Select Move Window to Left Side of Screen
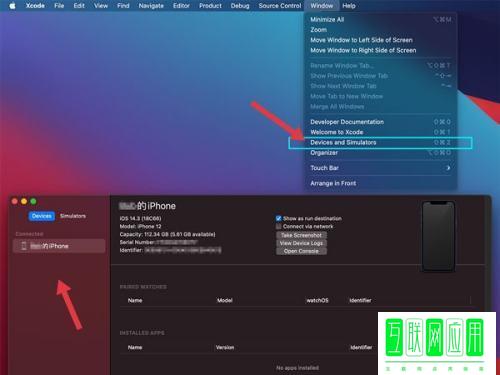The image size is (500, 375). click(381, 40)
